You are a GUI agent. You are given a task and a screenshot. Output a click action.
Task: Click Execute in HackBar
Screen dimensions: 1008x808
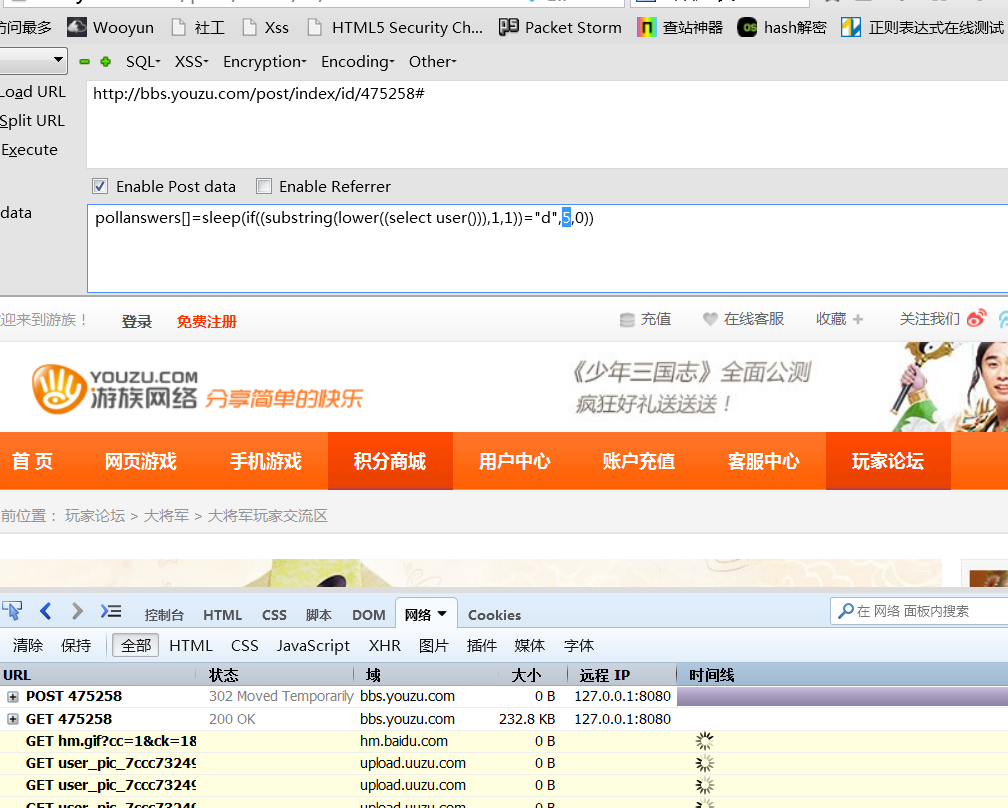(29, 150)
